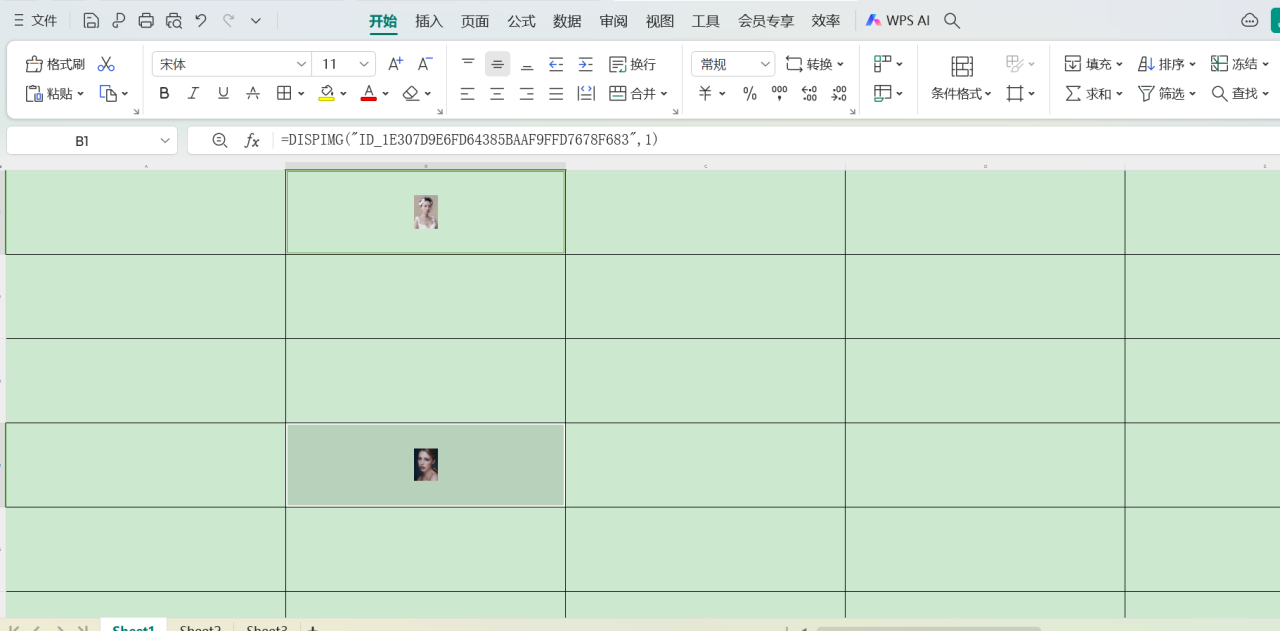Switch to the Page (页面) tab

(475, 21)
